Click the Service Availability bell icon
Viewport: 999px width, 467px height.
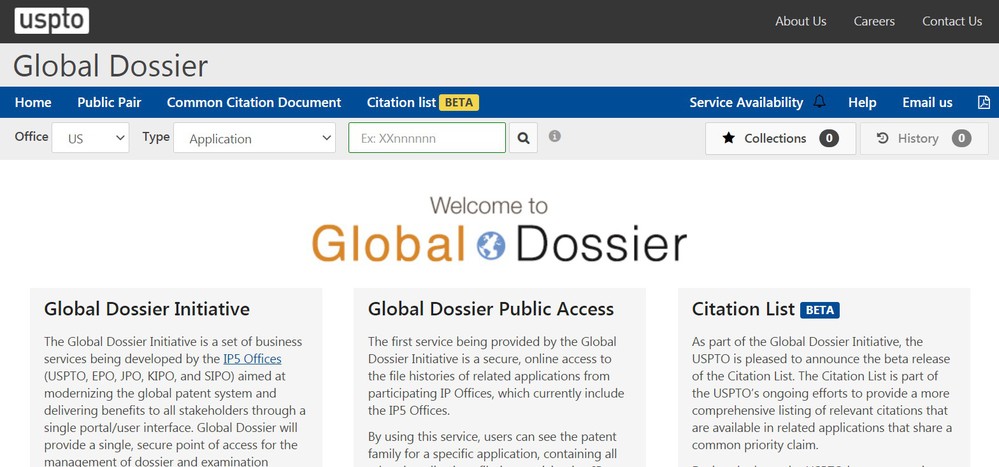pyautogui.click(x=819, y=102)
